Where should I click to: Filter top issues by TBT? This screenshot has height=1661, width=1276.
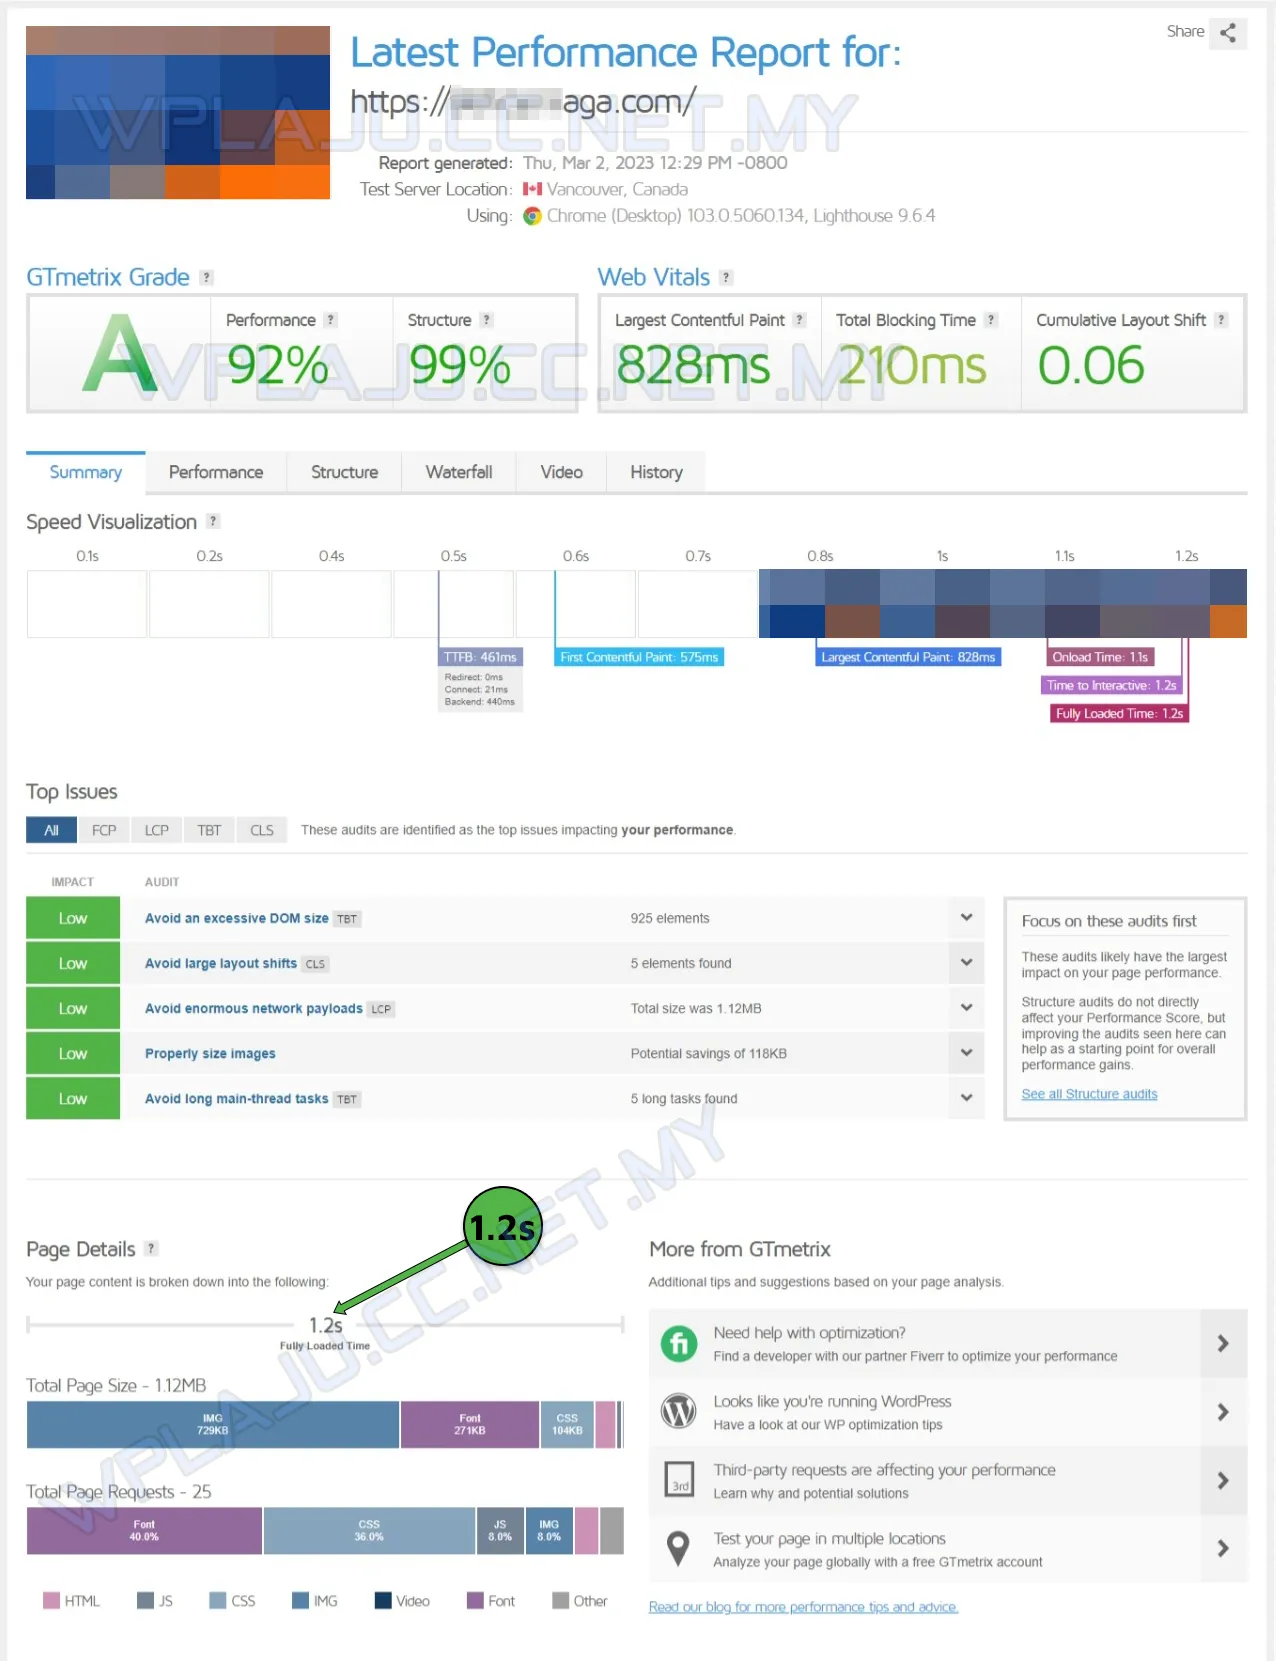coord(209,830)
